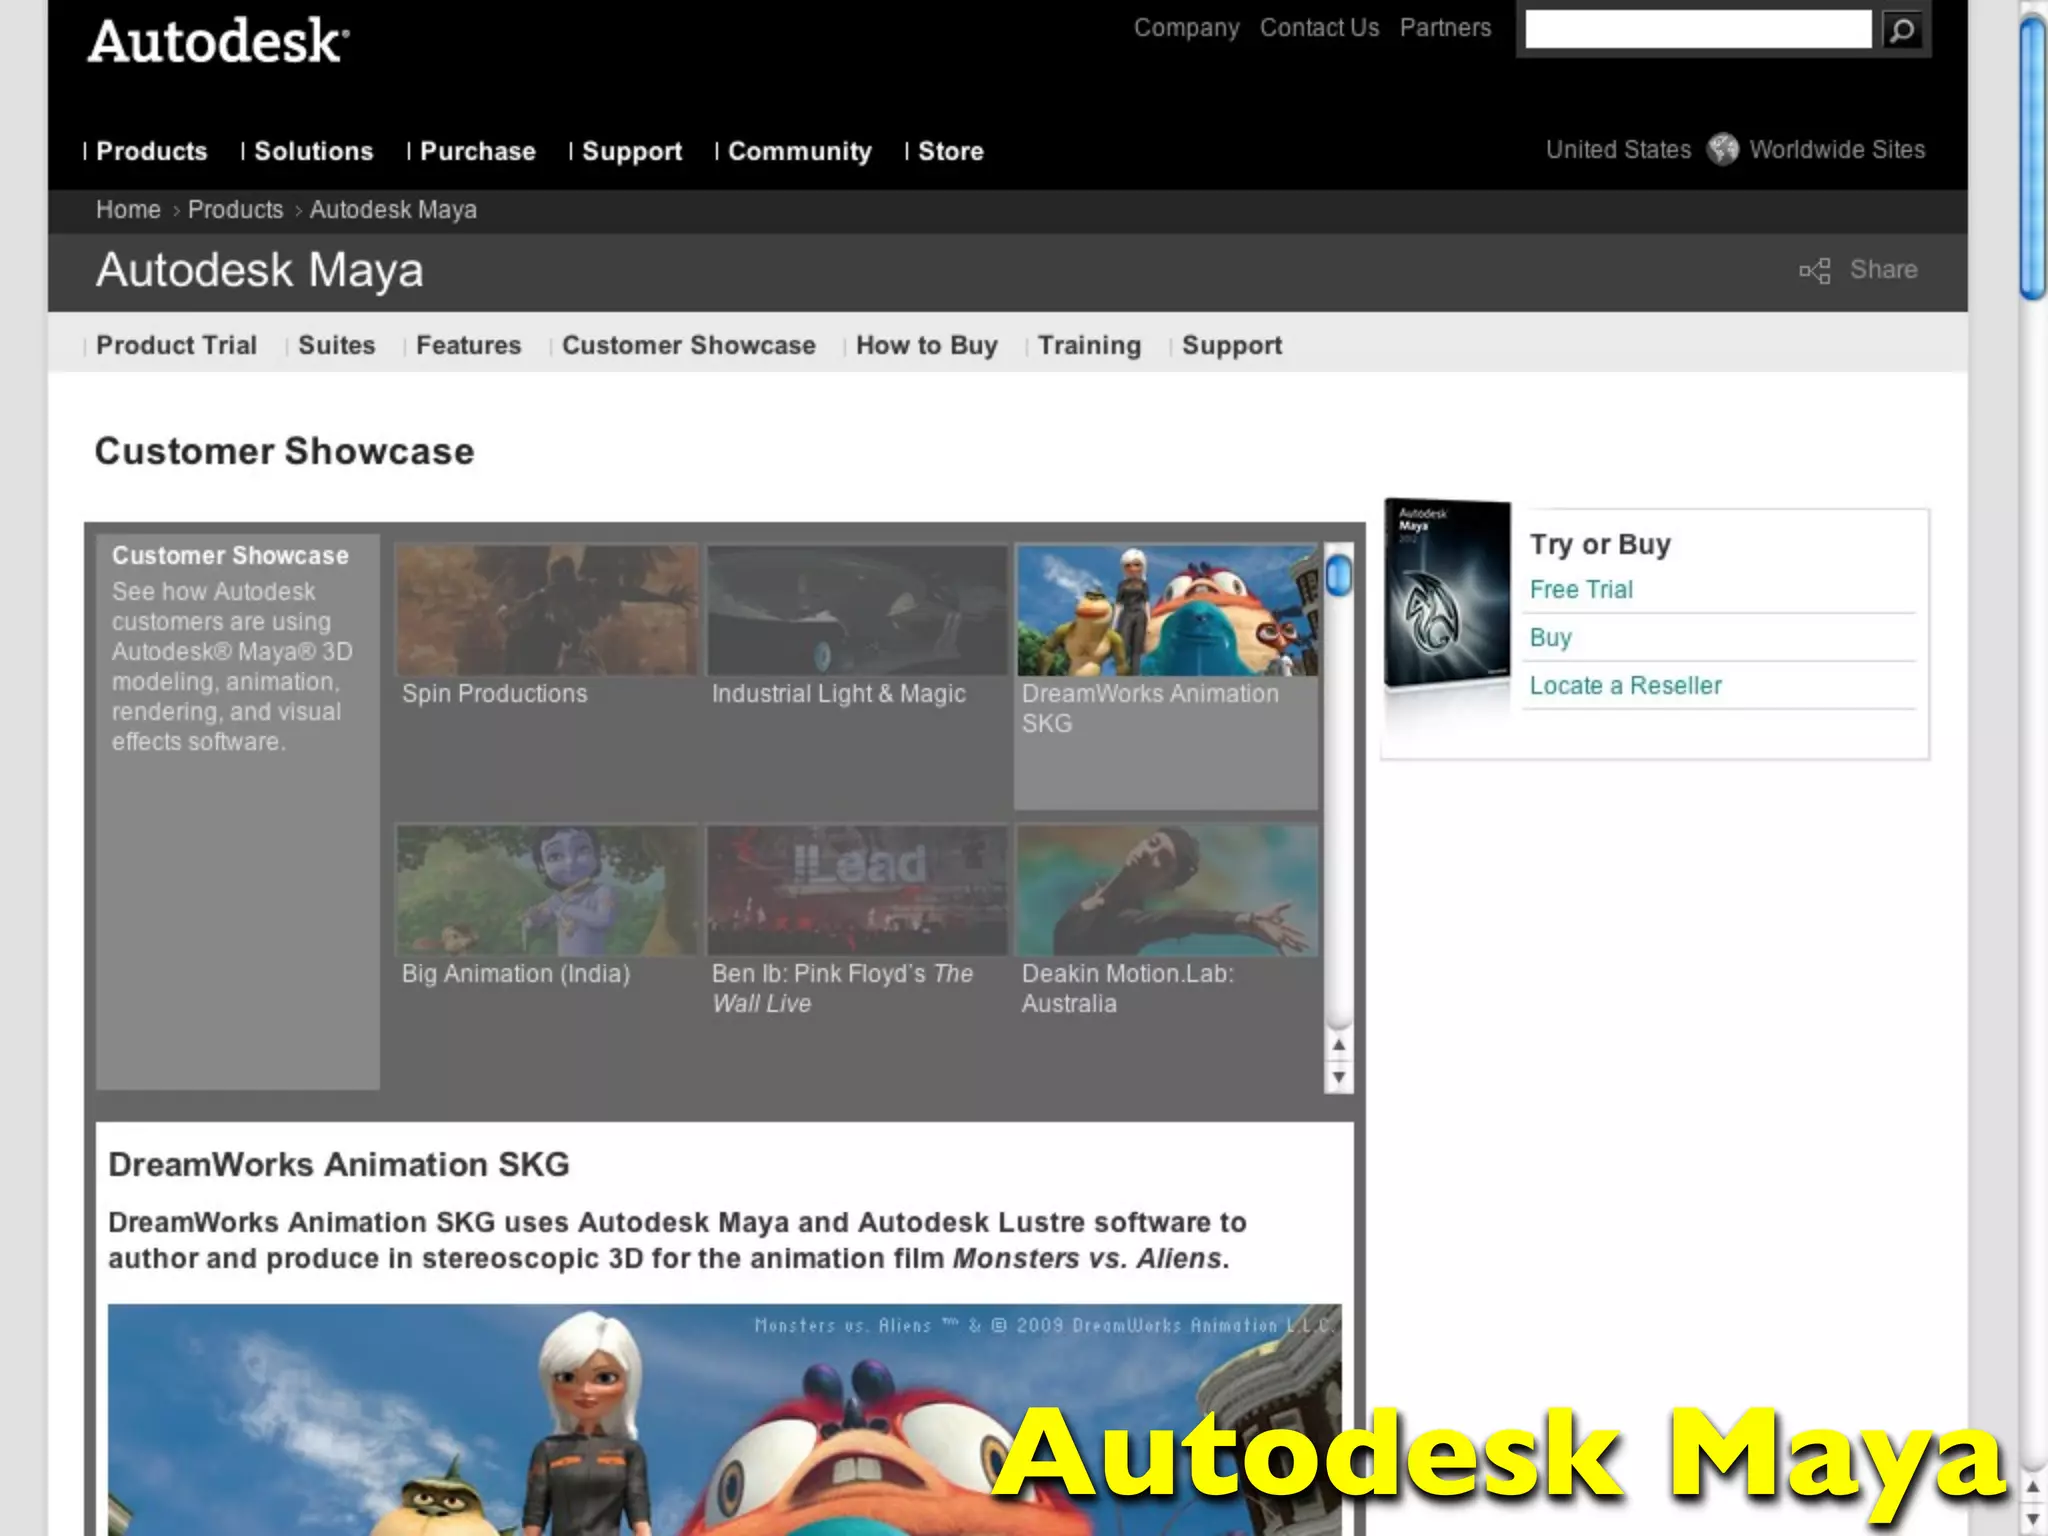Click the showcase panel scrollbar handle
2048x1536 pixels.
point(1338,575)
